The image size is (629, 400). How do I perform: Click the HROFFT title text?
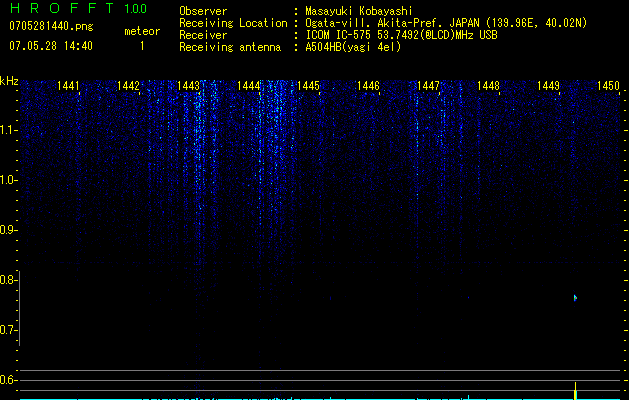click(62, 8)
